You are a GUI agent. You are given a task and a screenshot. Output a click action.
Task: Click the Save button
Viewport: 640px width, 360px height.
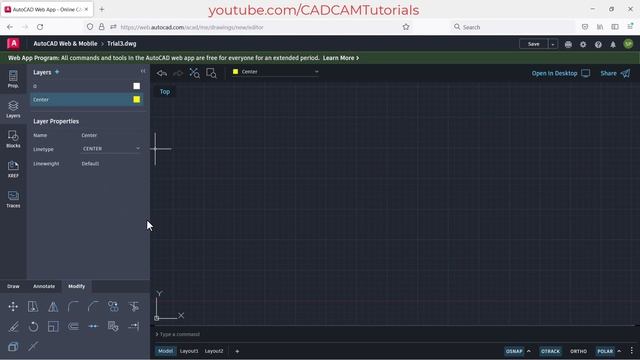[x=533, y=44]
